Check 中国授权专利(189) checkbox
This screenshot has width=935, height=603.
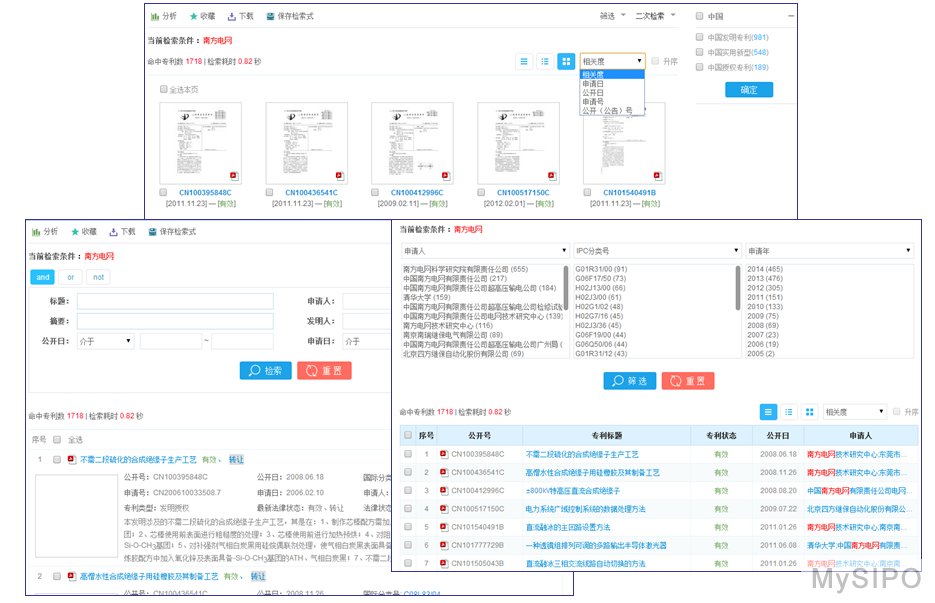[x=699, y=67]
